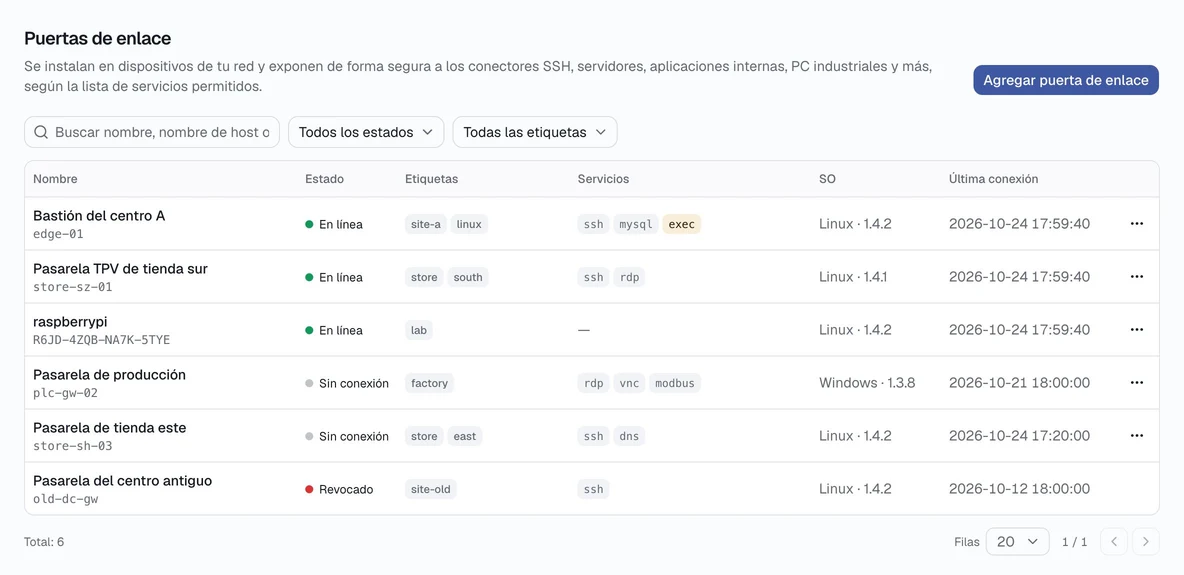Click the site-a tag
Viewport: 1184px width, 575px height.
click(426, 224)
